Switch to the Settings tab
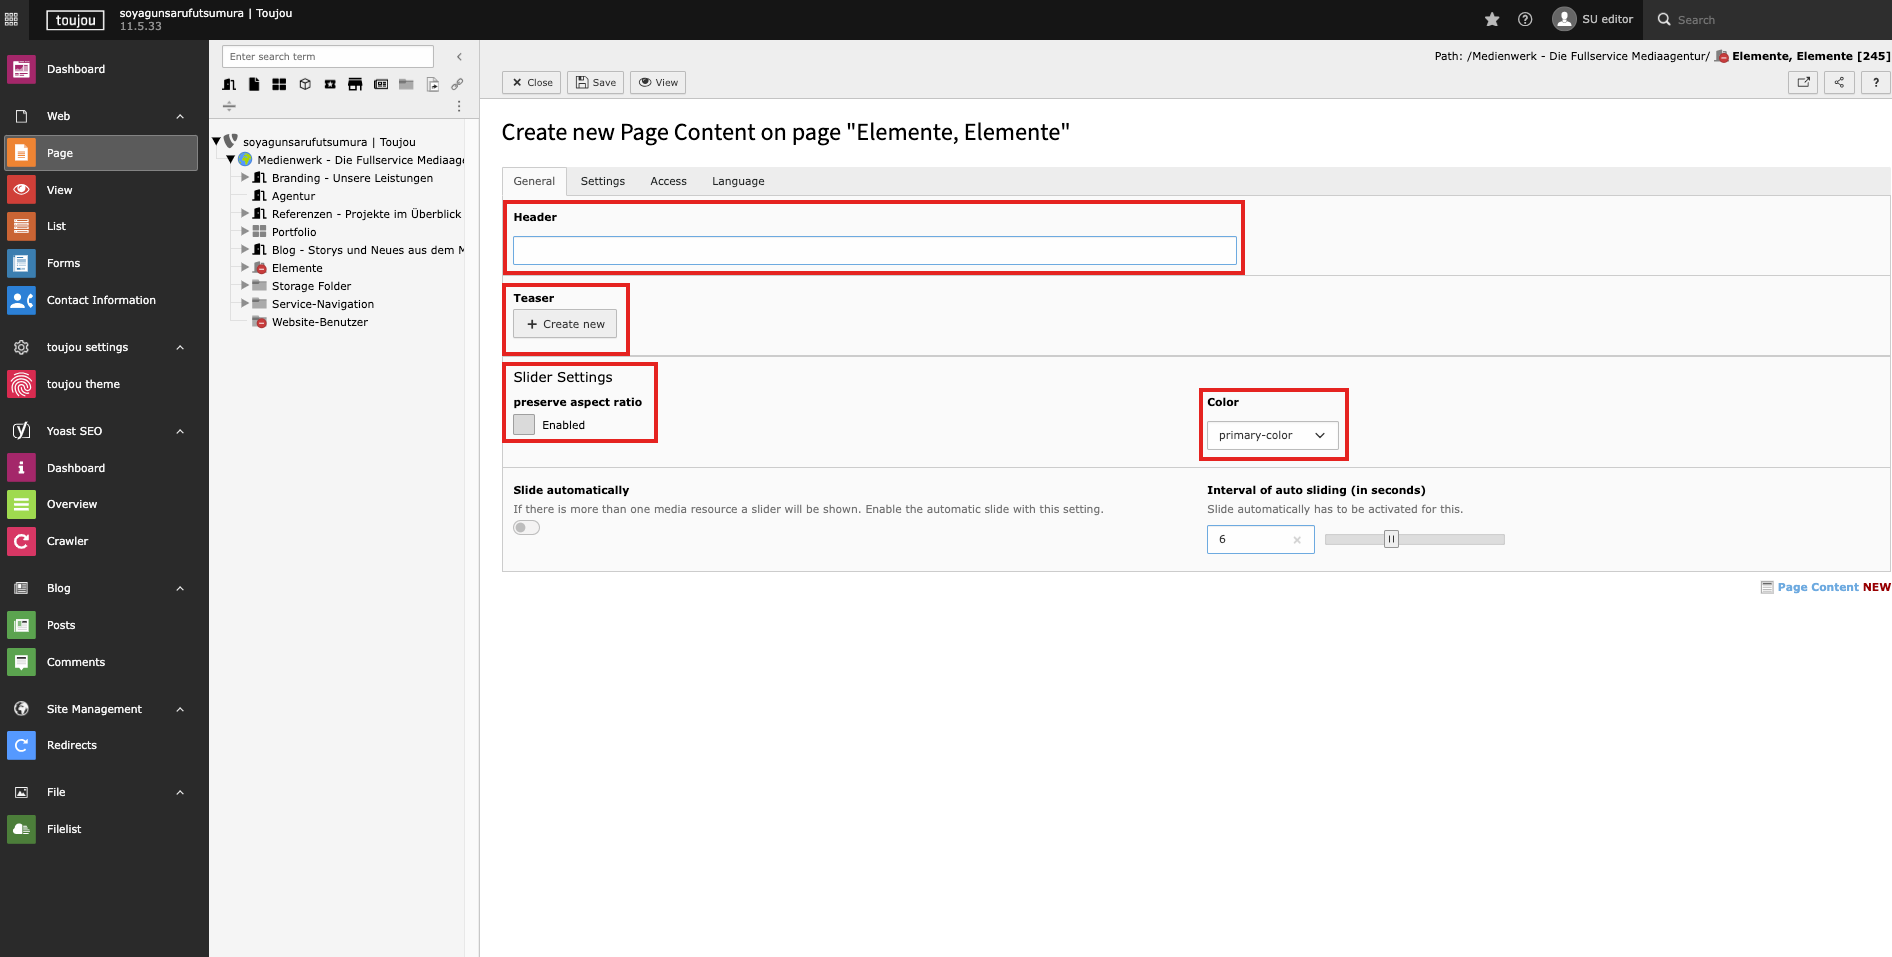This screenshot has width=1892, height=957. 602,181
